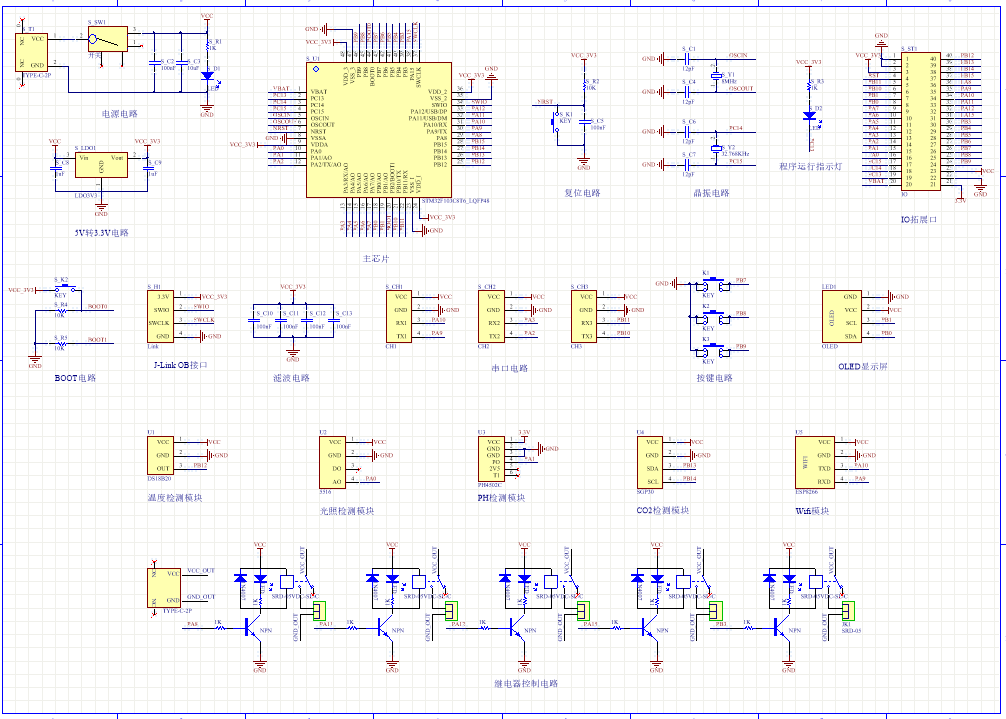Screen dimensions: 1006x719
Task: Select the S_R2 10K pull-up resistor
Action: (x=584, y=85)
